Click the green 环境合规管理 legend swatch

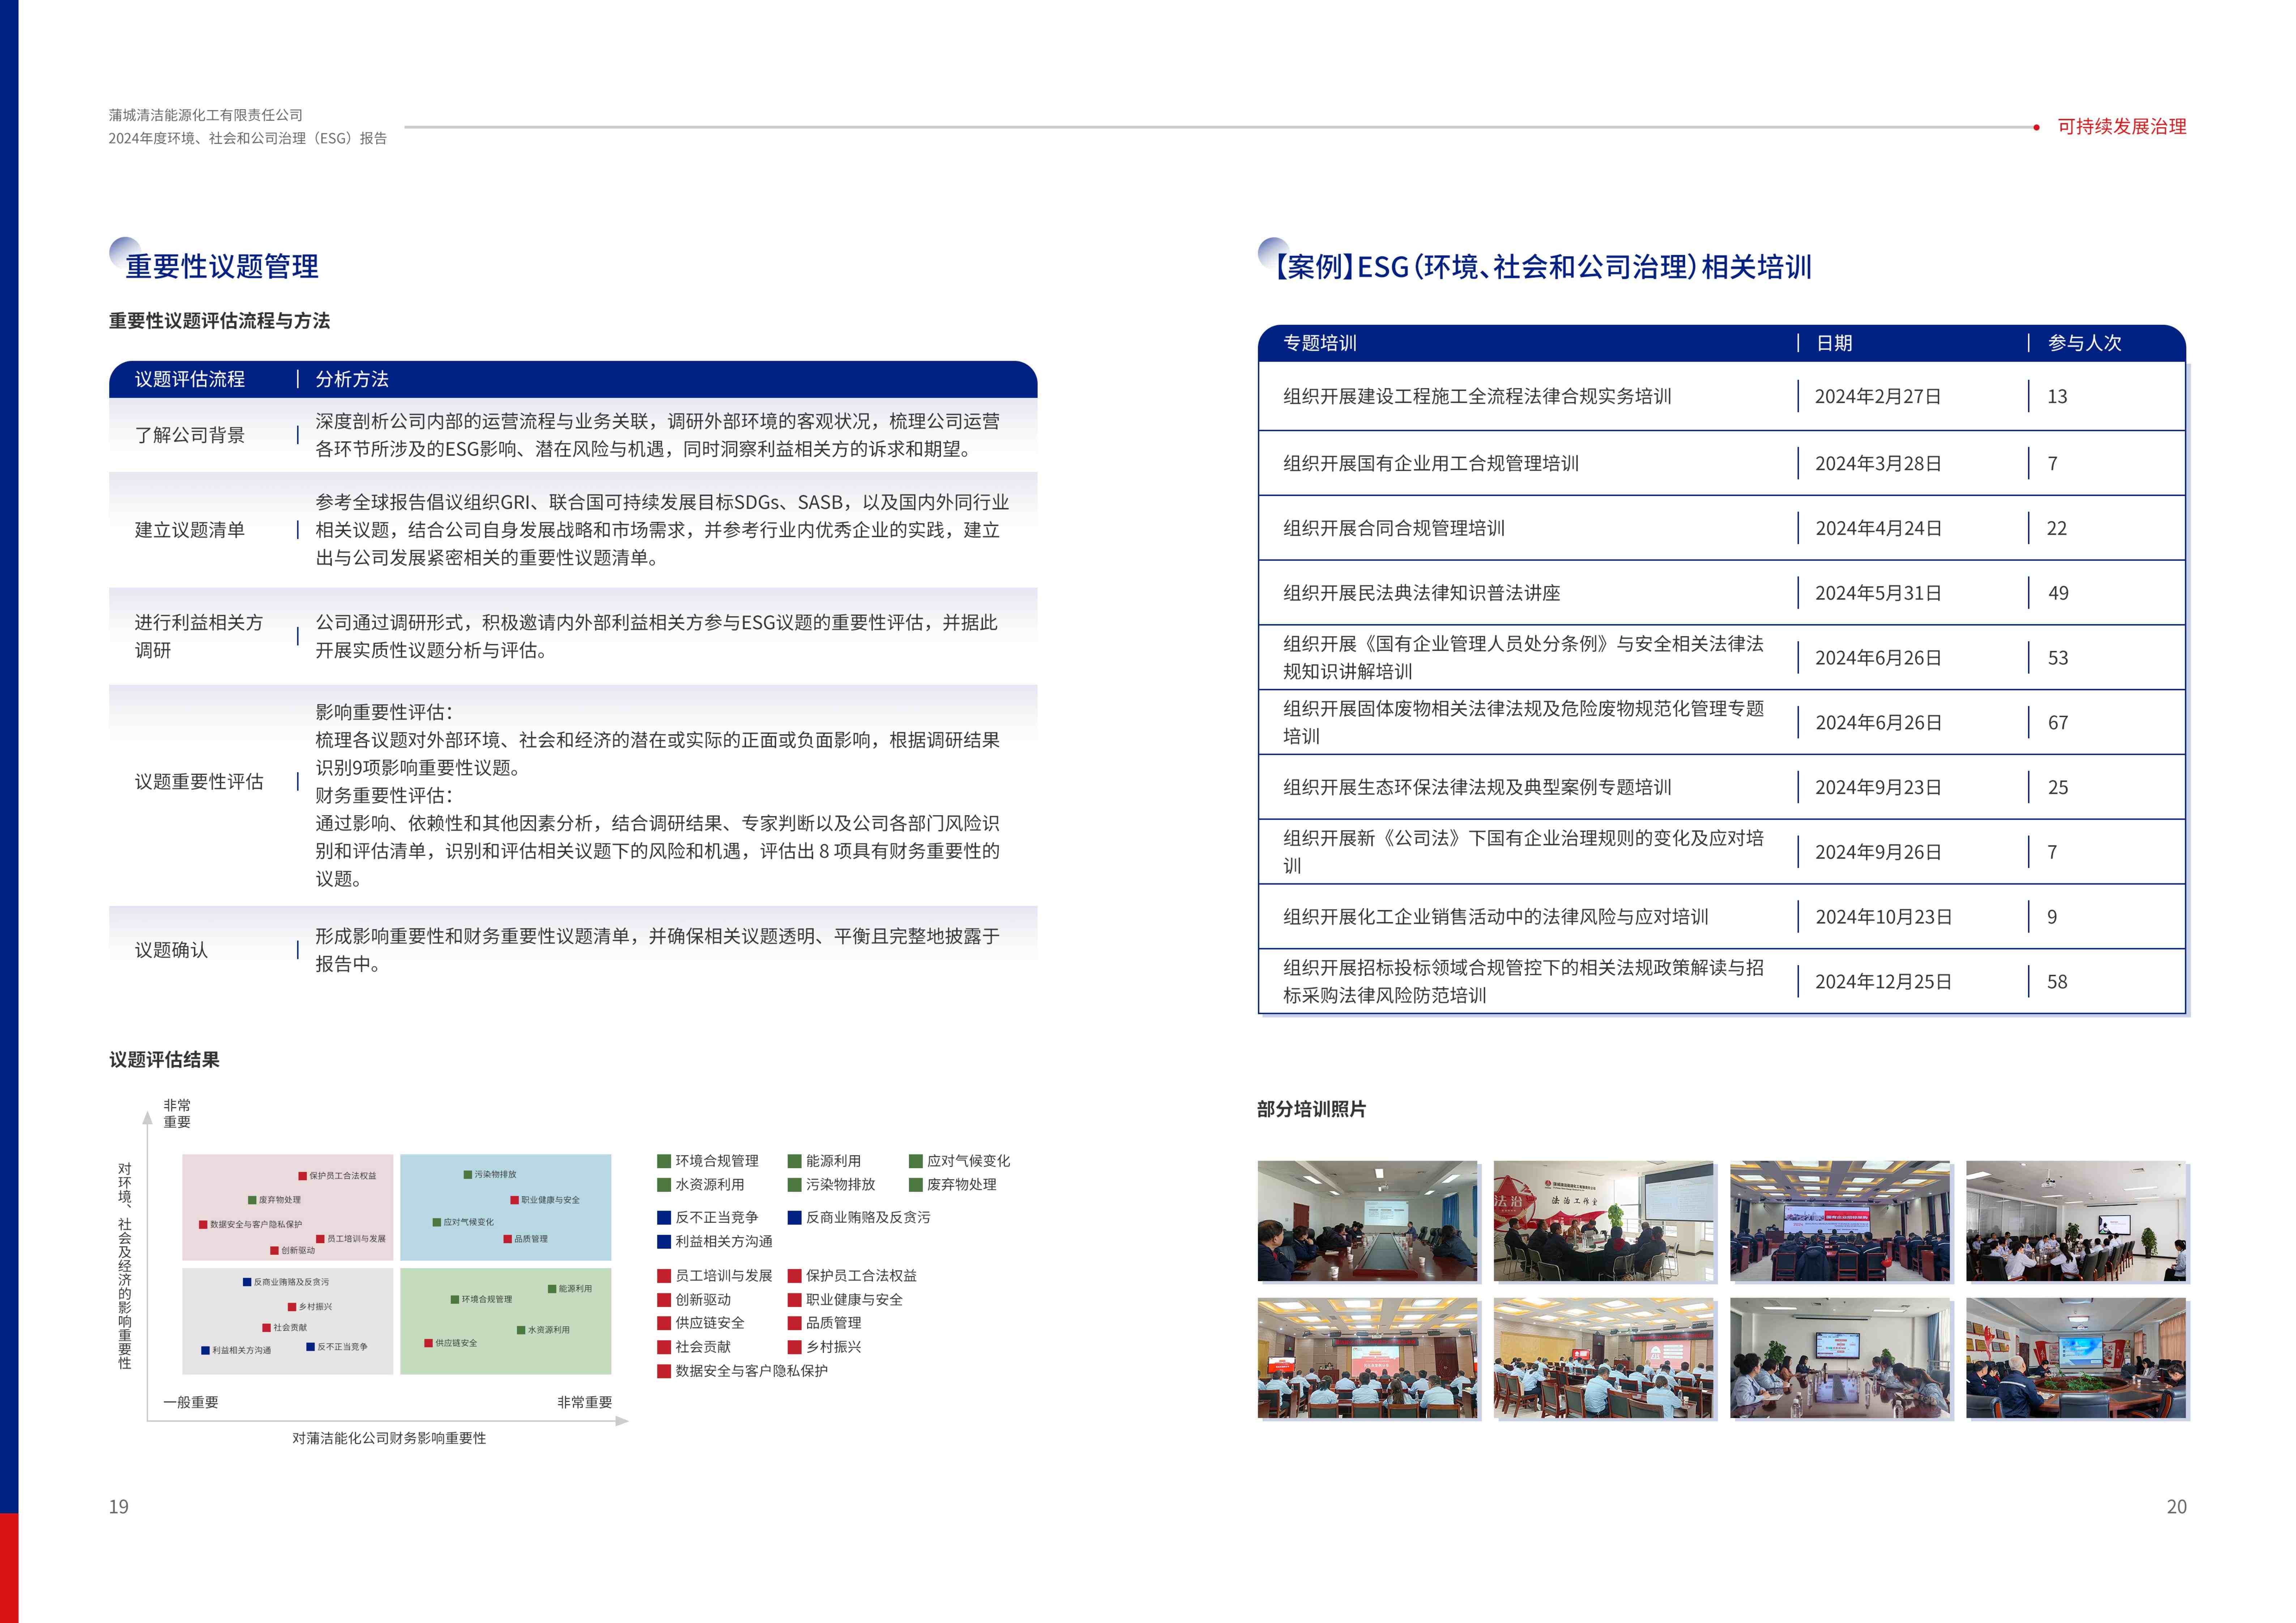663,1161
